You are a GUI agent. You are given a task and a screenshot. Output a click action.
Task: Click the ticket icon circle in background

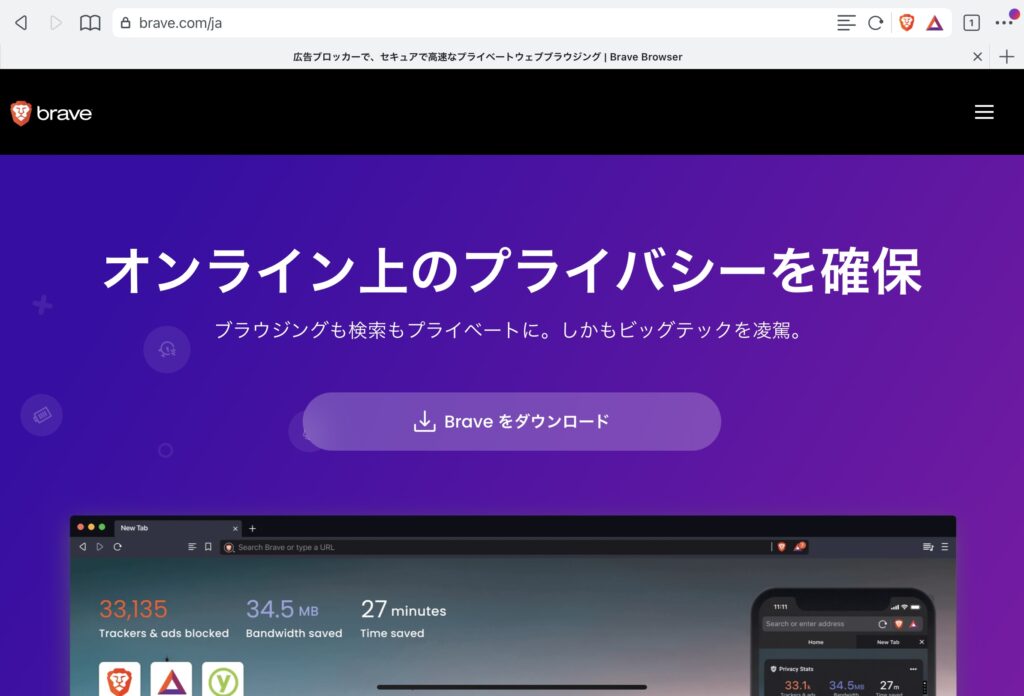(x=42, y=415)
